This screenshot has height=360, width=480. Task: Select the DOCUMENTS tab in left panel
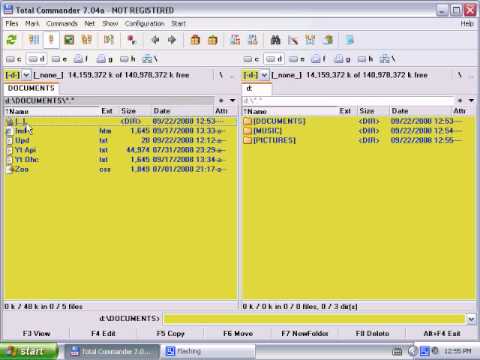click(x=31, y=88)
